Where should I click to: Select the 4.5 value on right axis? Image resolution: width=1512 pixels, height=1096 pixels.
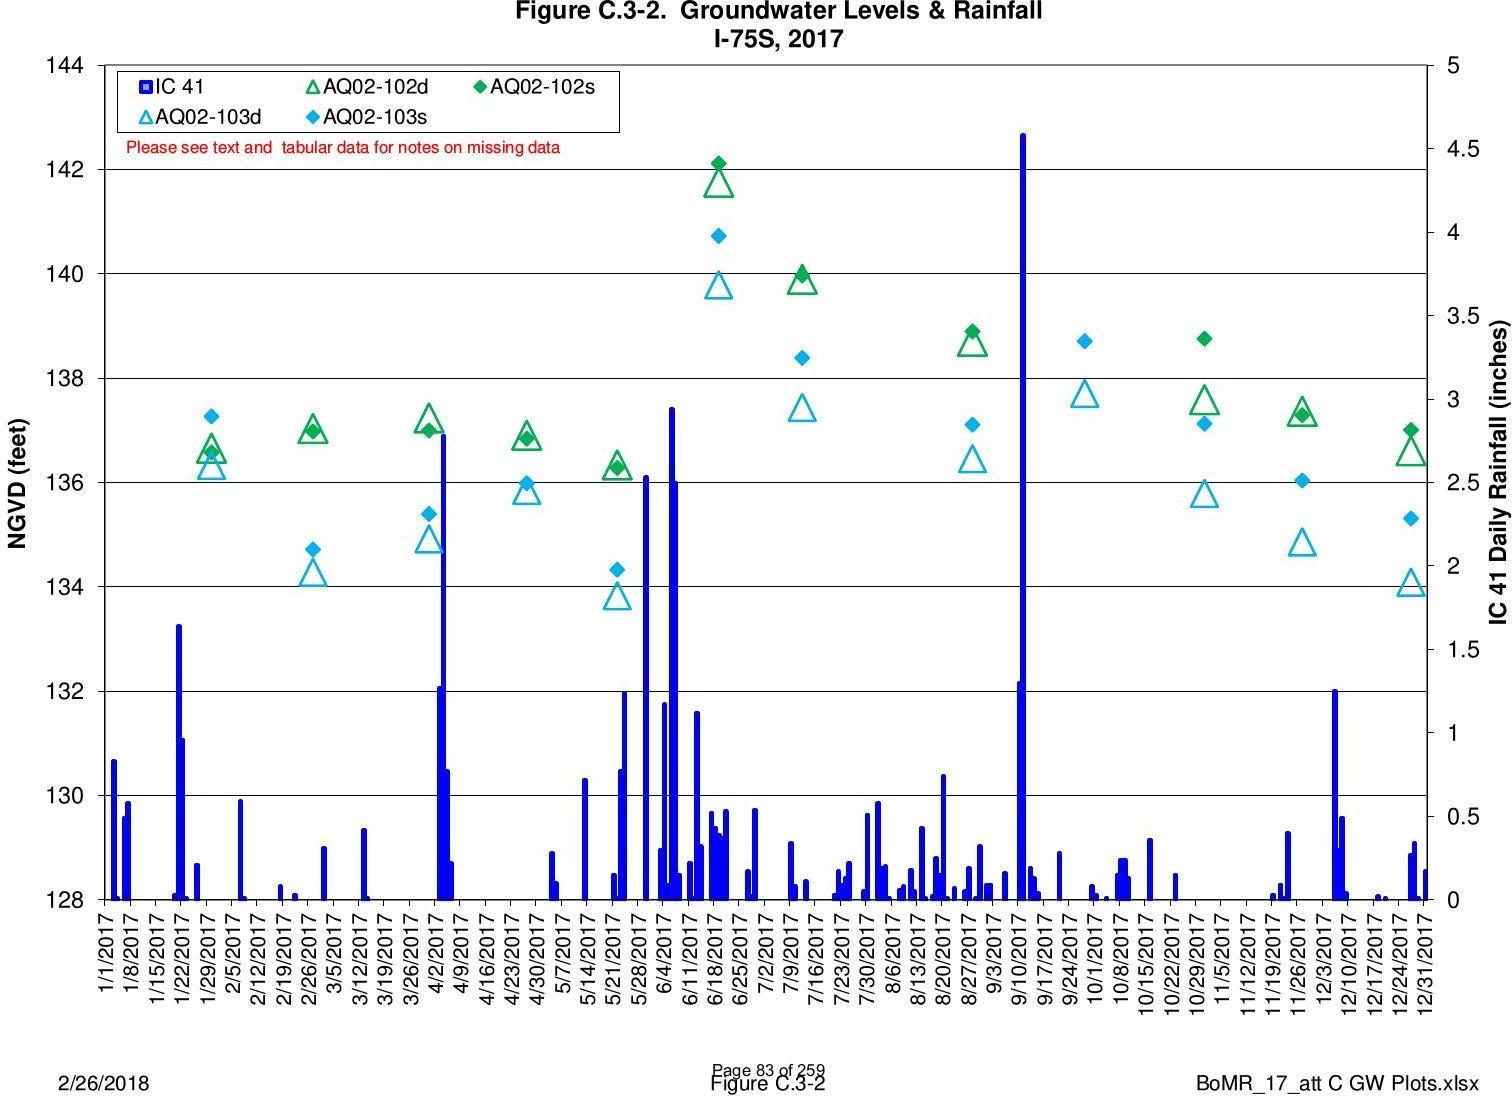tap(1462, 149)
